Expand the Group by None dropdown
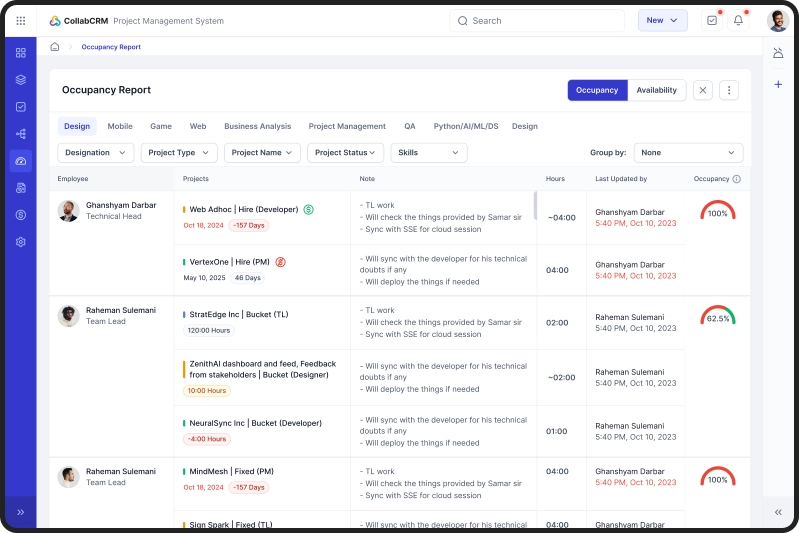This screenshot has height=533, width=799. 688,153
